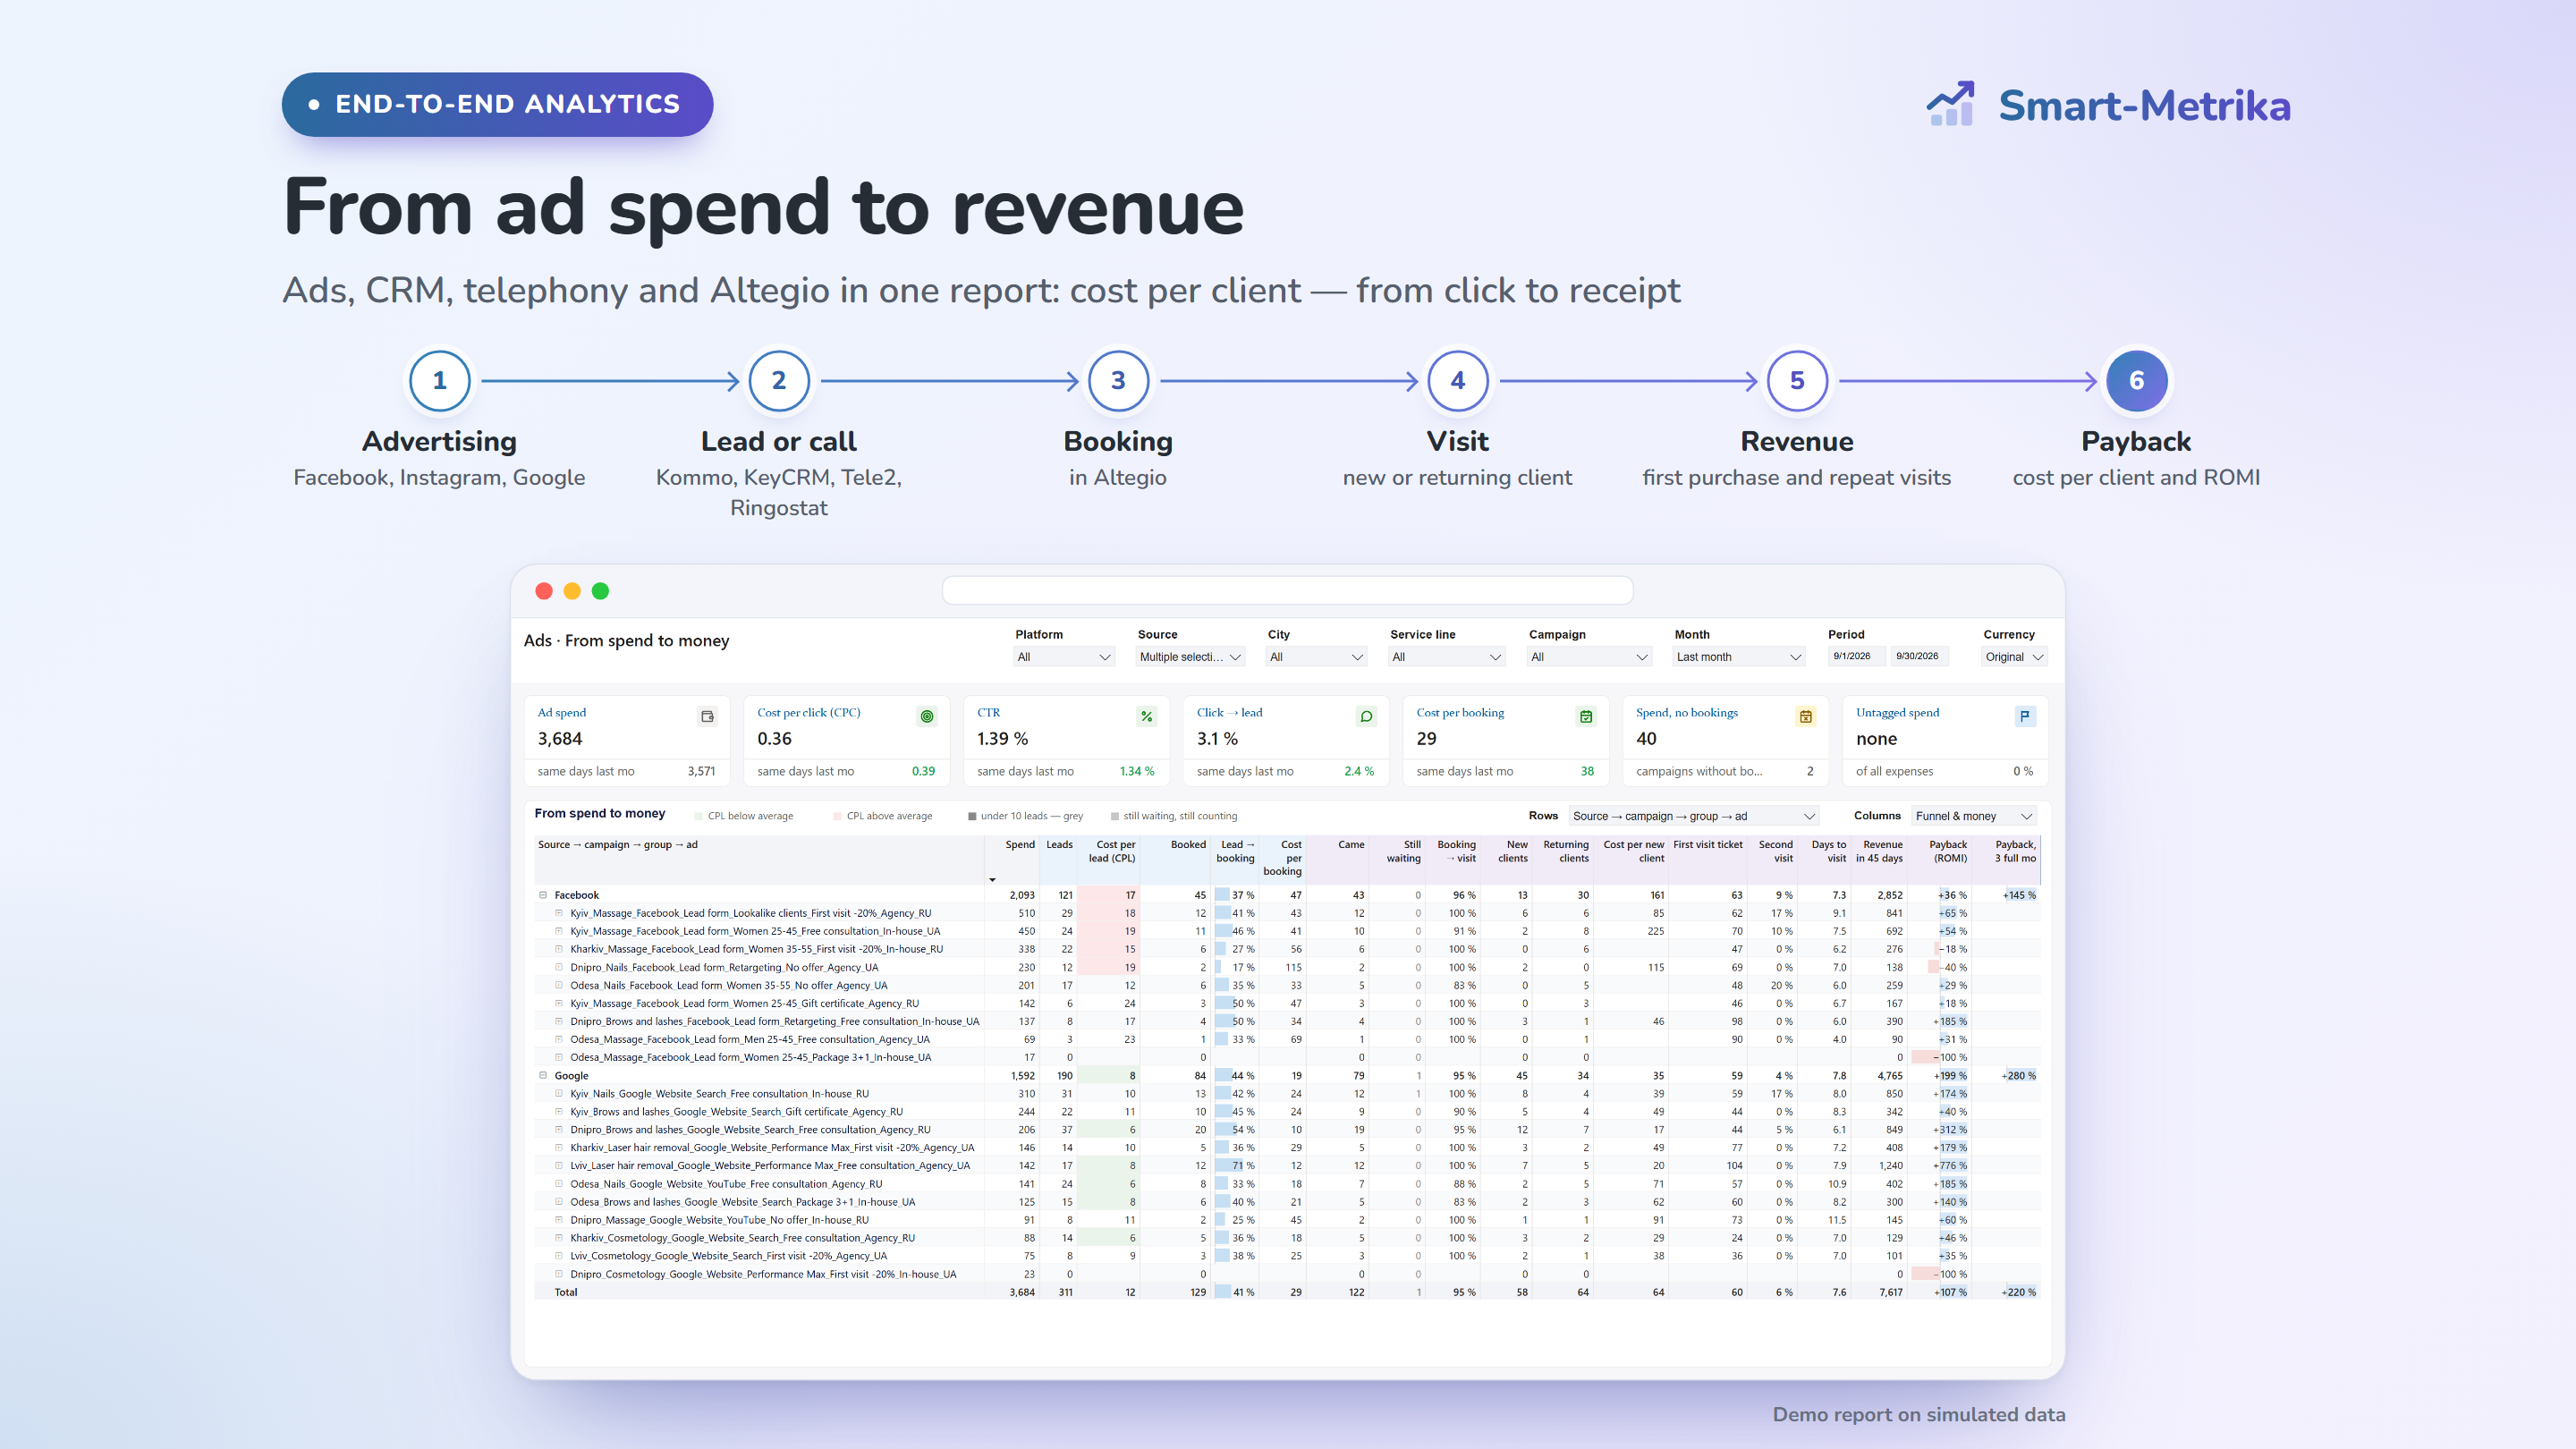
Task: Expand the Lviv_Laser hair removal campaign row
Action: pos(559,1166)
